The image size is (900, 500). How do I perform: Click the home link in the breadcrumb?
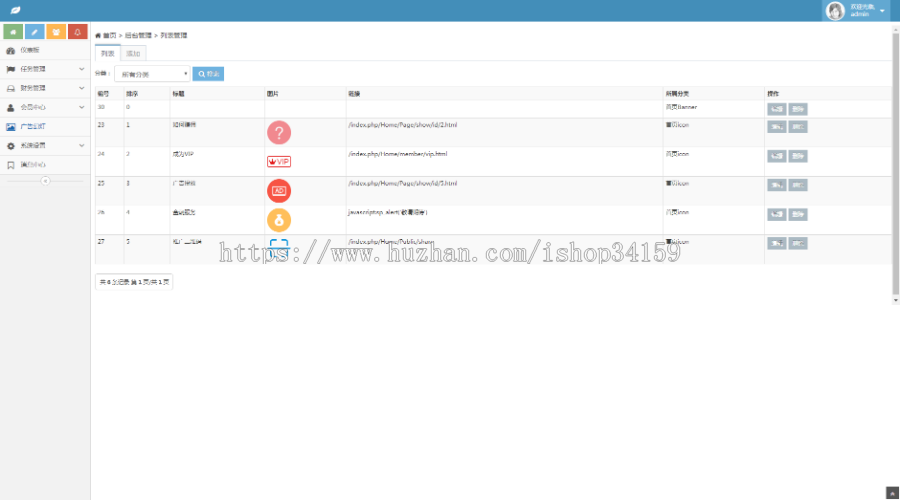(x=109, y=36)
